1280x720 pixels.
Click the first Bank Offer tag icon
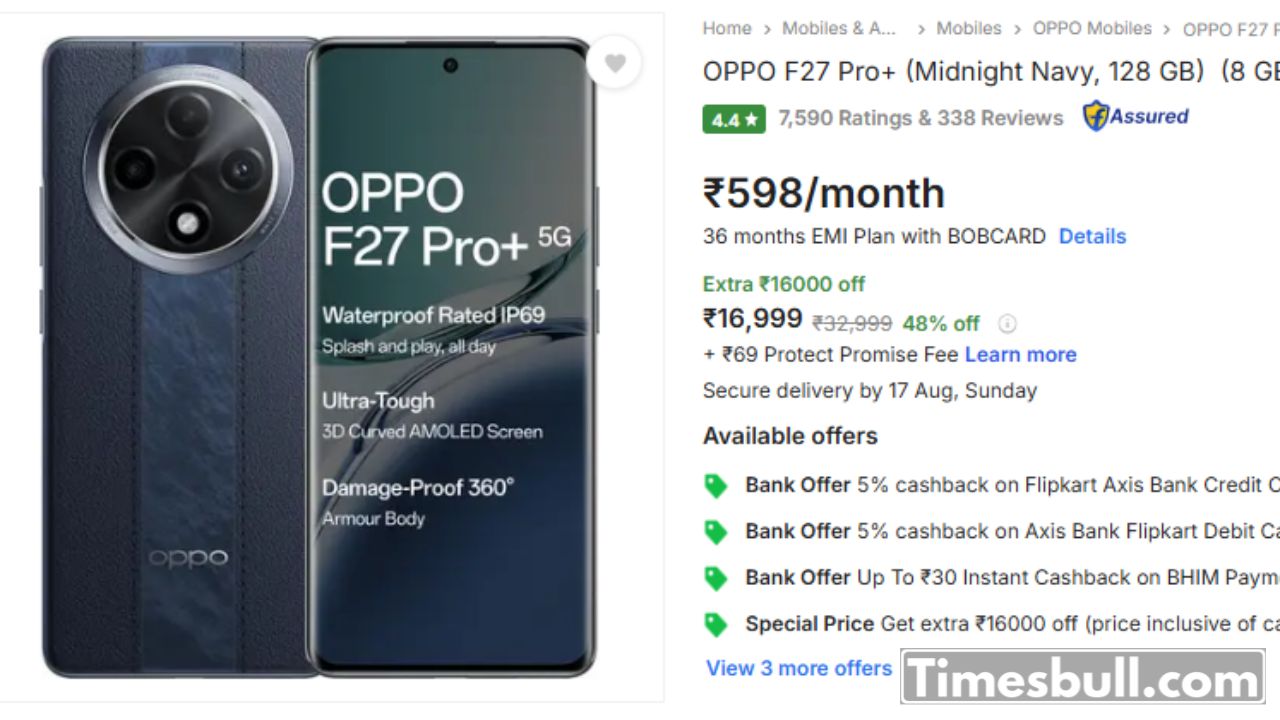716,486
